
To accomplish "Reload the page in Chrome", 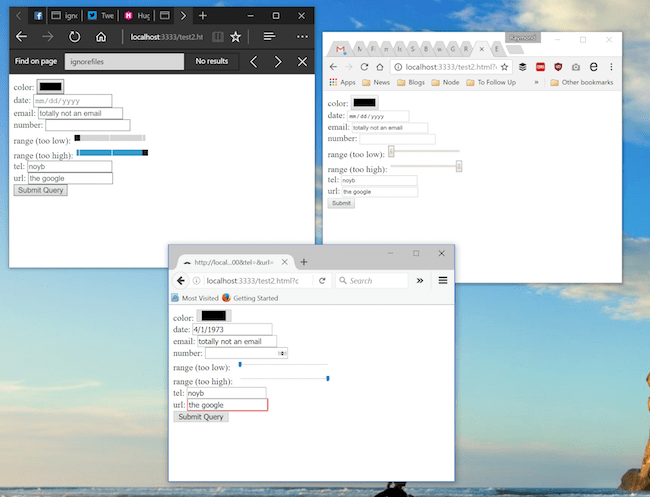I will tap(364, 67).
